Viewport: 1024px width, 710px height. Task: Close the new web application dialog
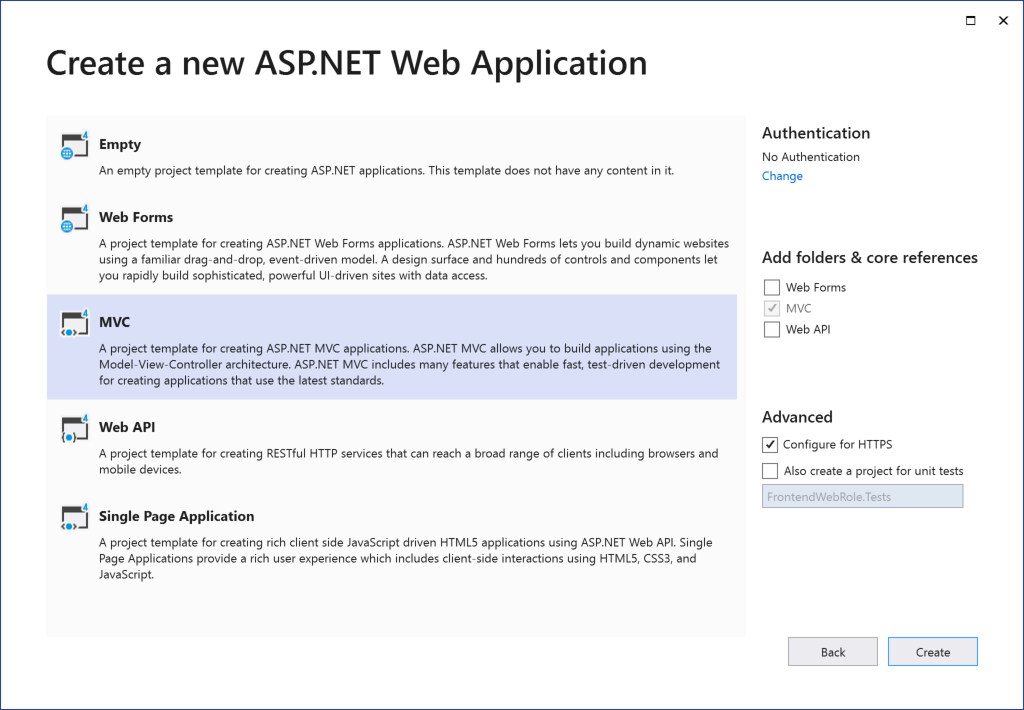click(x=1003, y=20)
